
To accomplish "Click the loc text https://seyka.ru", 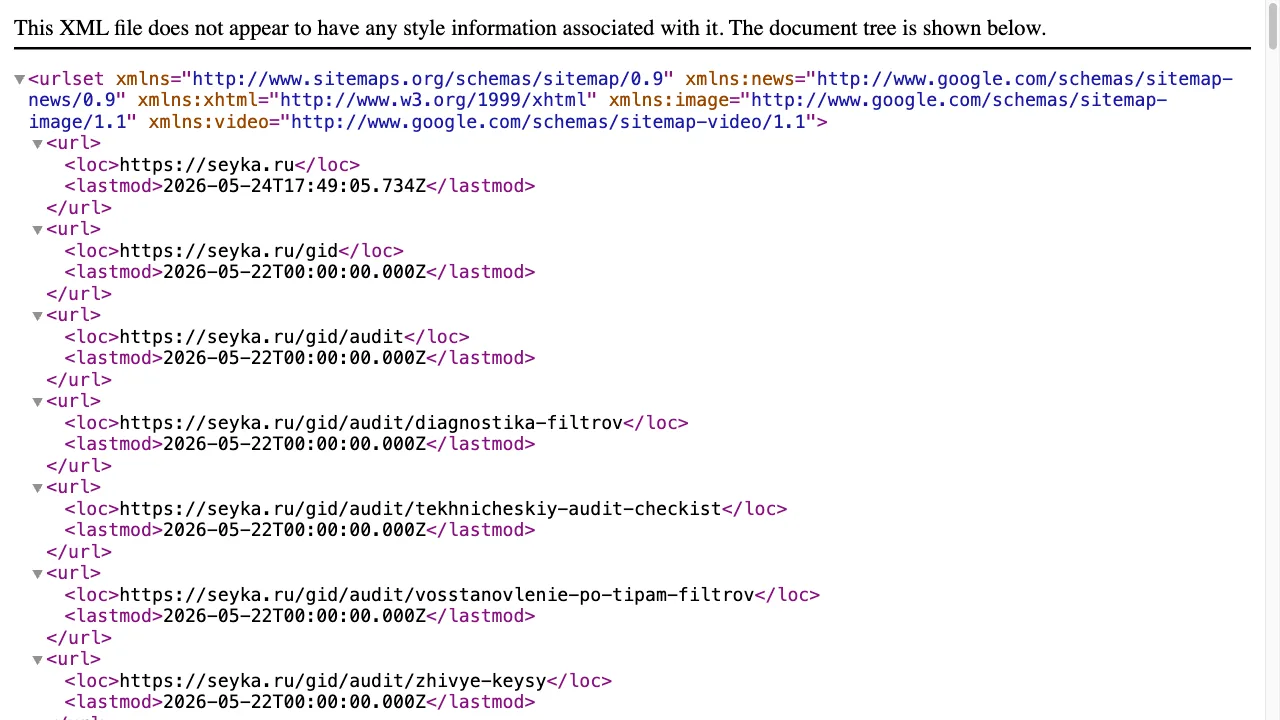I will coord(207,165).
